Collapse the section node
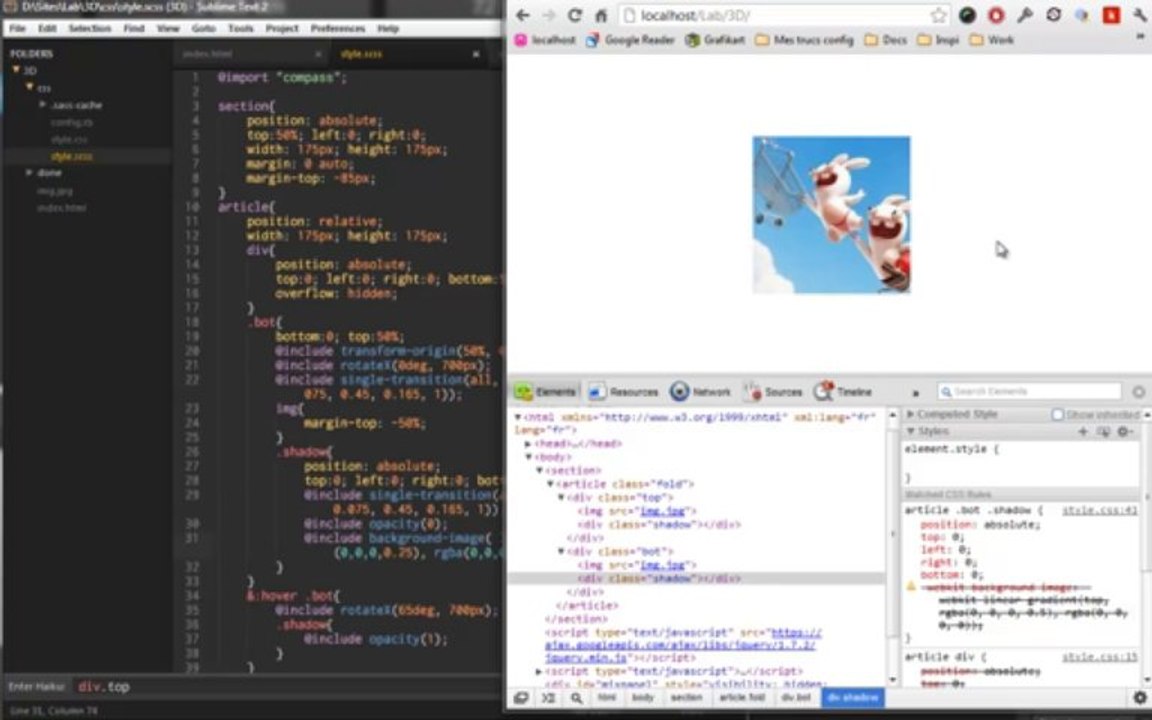This screenshot has width=1152, height=720. (x=539, y=470)
